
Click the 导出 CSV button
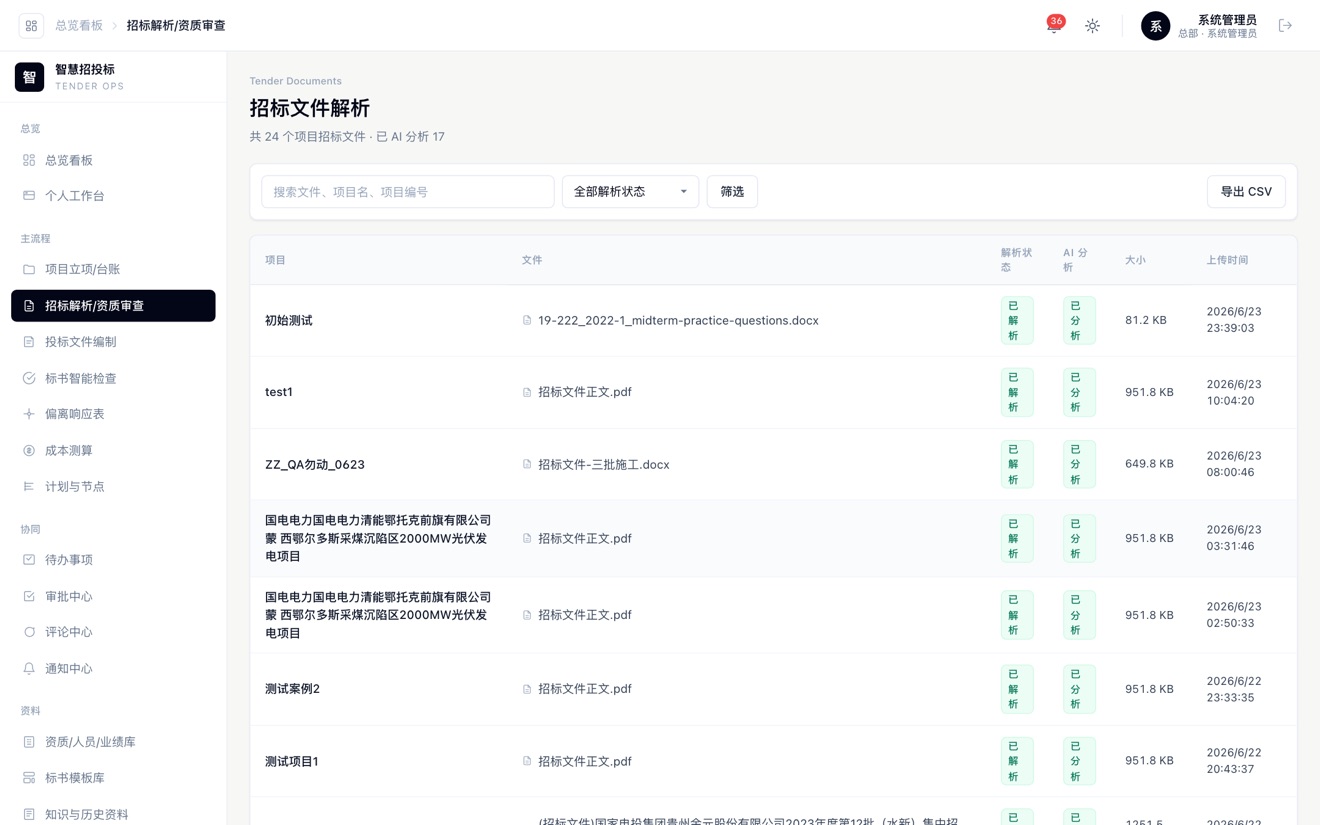[x=1246, y=192]
